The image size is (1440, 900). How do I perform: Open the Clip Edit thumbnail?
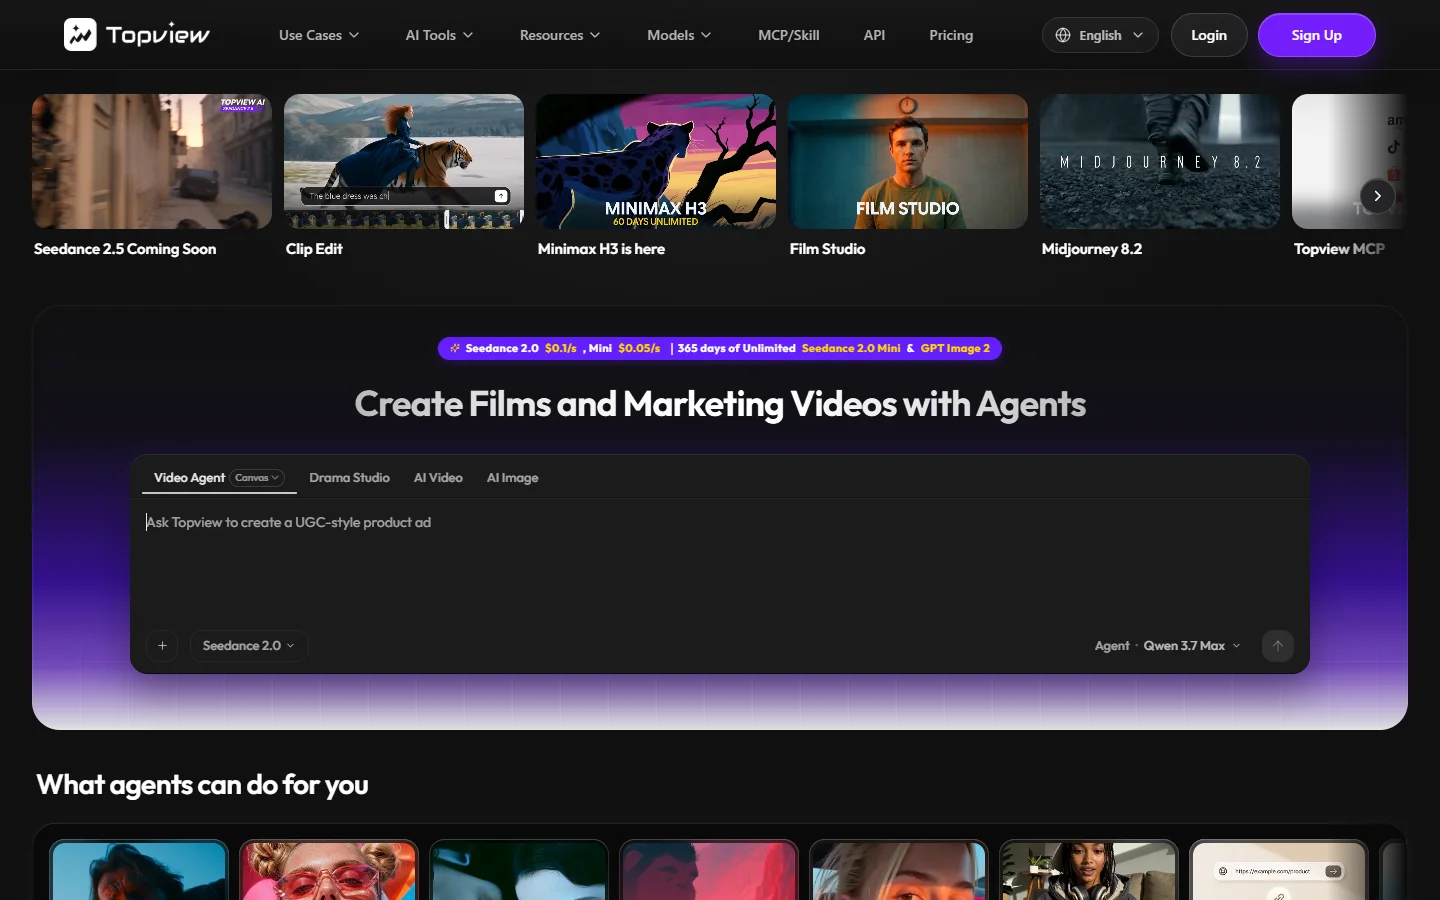404,161
